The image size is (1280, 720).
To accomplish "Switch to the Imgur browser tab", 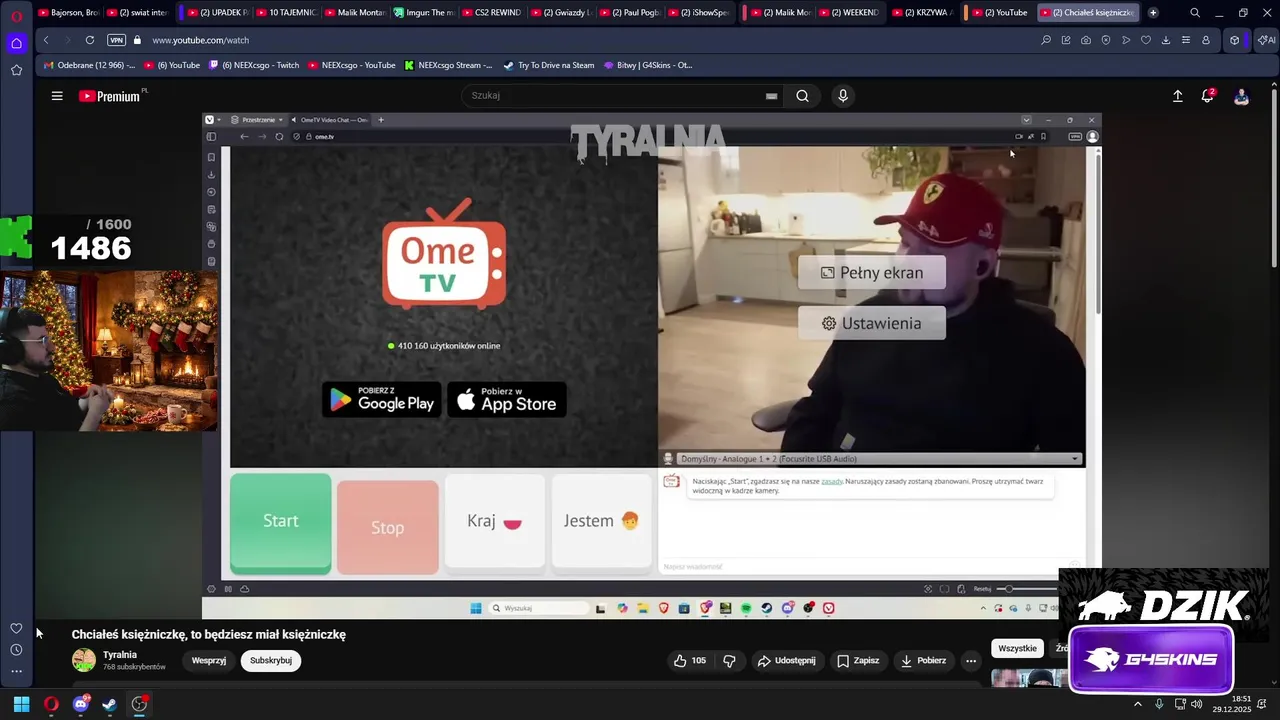I will (424, 13).
